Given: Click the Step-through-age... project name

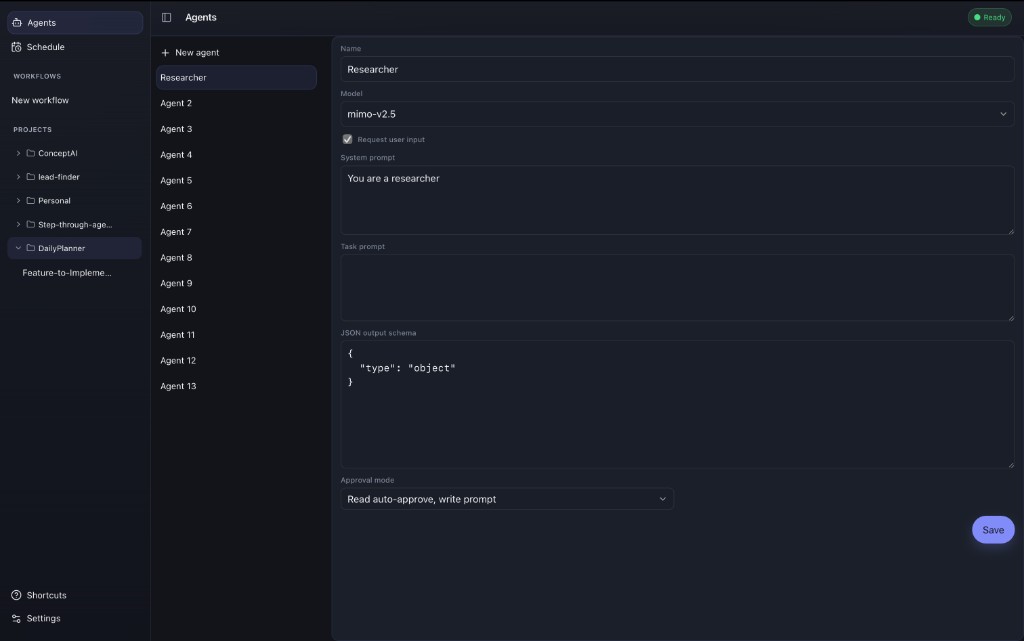Looking at the screenshot, I should click(75, 225).
